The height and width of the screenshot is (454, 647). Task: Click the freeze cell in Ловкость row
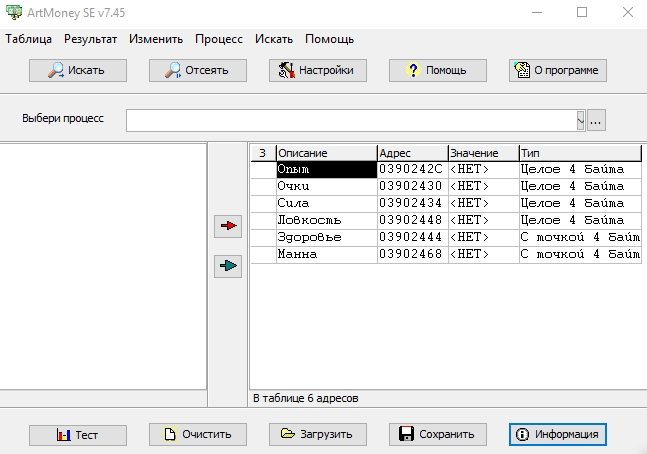(263, 220)
